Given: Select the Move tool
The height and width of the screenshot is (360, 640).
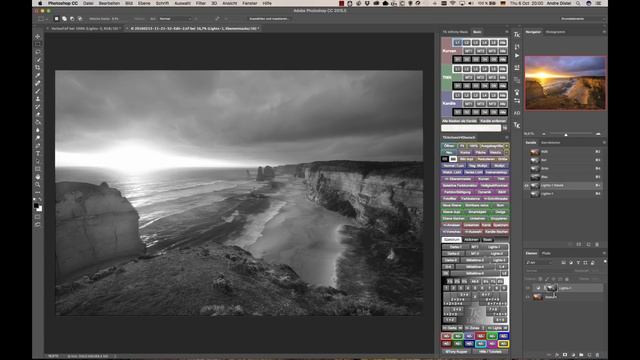Looking at the screenshot, I should (38, 37).
